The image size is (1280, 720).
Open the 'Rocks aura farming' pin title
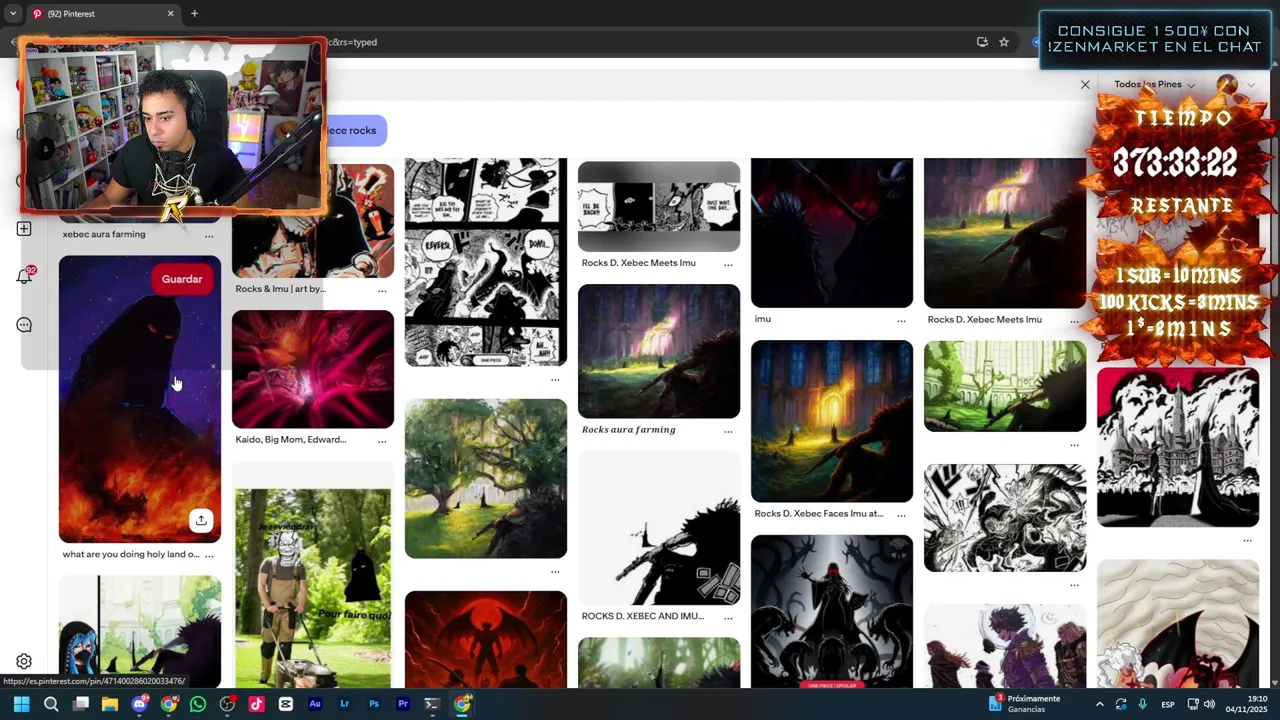point(629,430)
